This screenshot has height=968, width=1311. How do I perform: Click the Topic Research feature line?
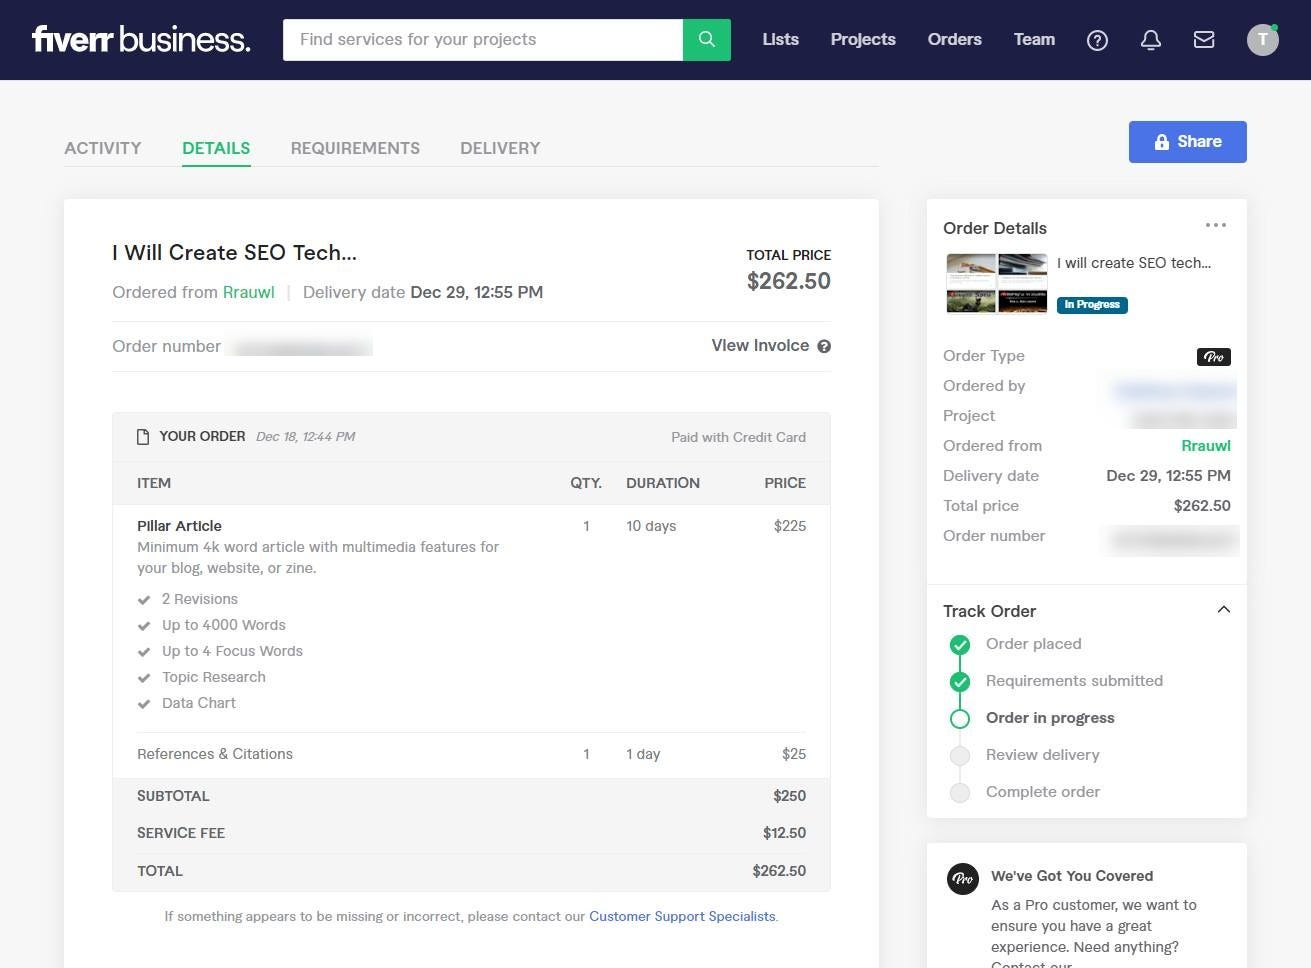point(214,677)
